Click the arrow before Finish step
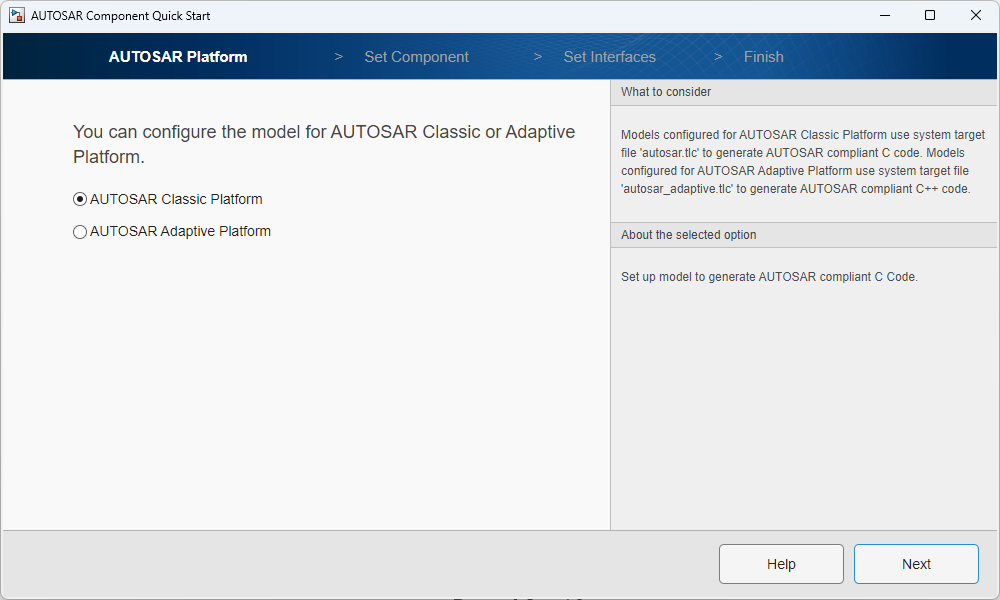This screenshot has width=1000, height=600. (718, 57)
